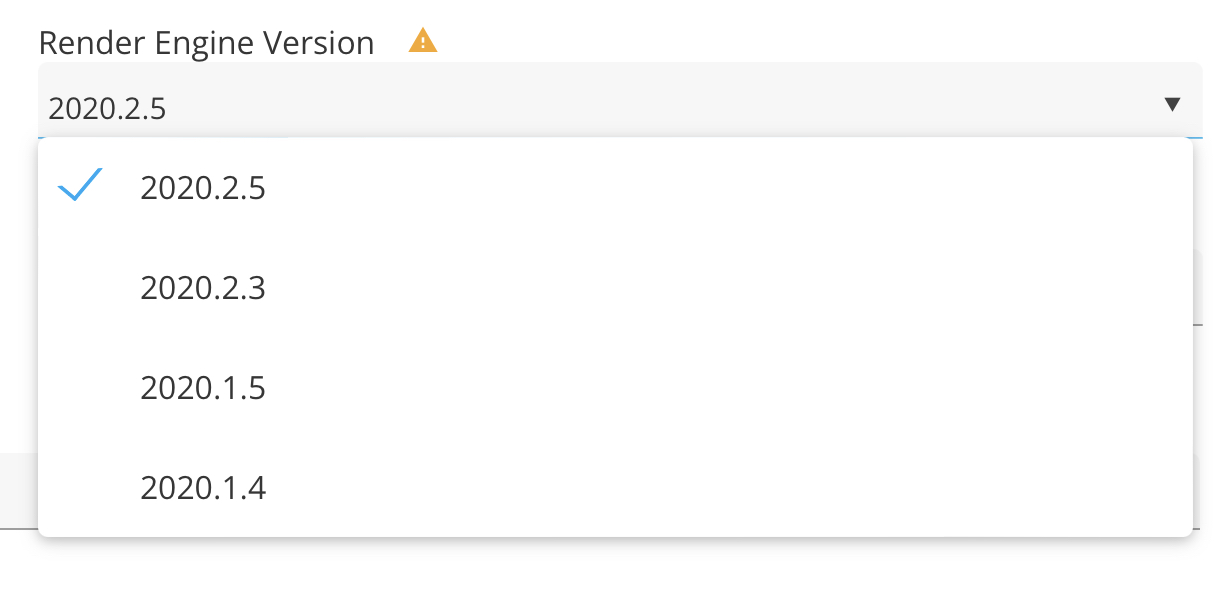The height and width of the screenshot is (599, 1218).
Task: Click the Render Engine Version combo box field
Action: point(600,104)
